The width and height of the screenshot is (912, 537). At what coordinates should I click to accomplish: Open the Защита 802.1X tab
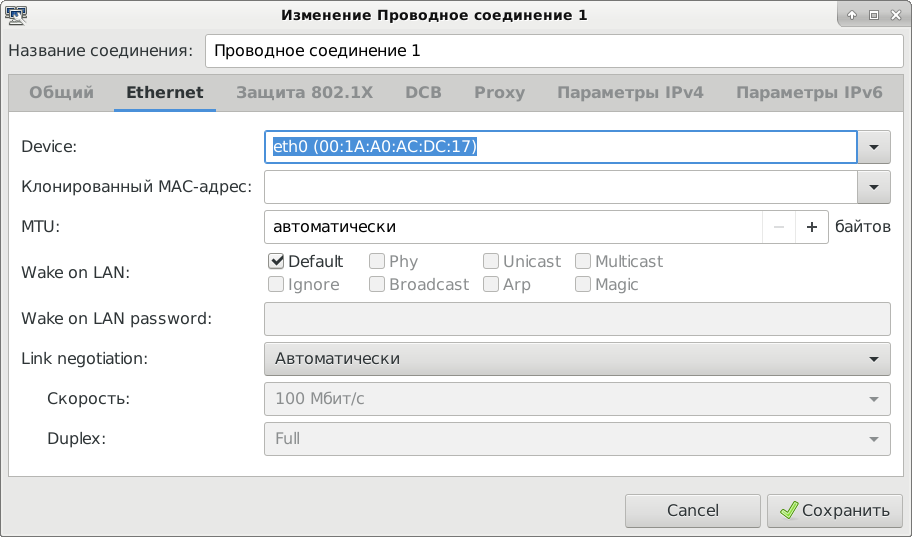coord(304,92)
